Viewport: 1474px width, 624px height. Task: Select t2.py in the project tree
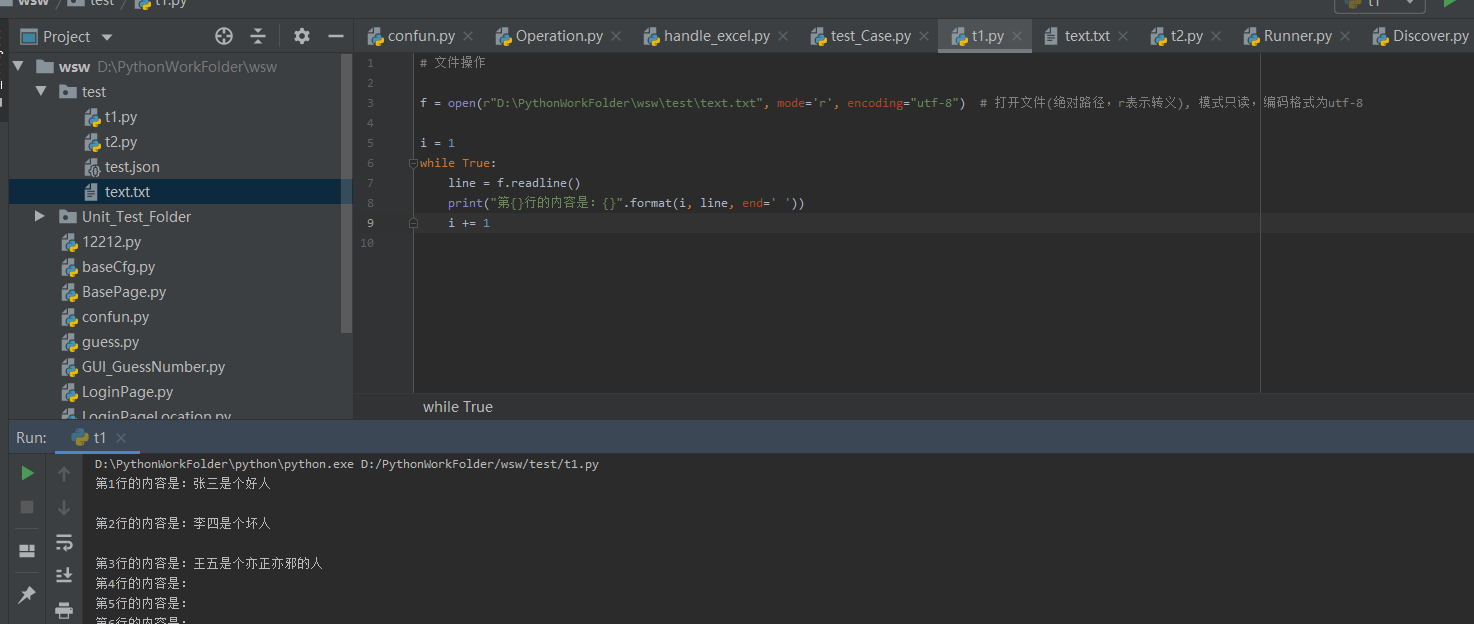point(121,142)
